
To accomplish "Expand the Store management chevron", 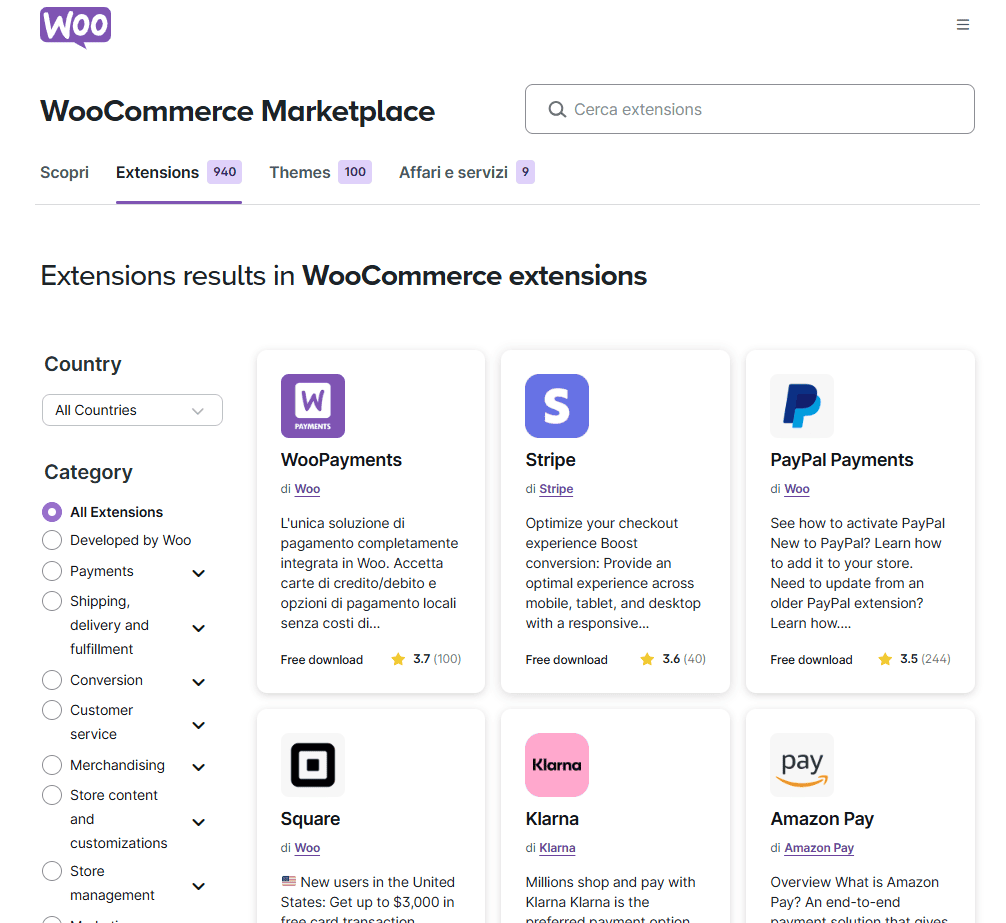I will pyautogui.click(x=199, y=886).
